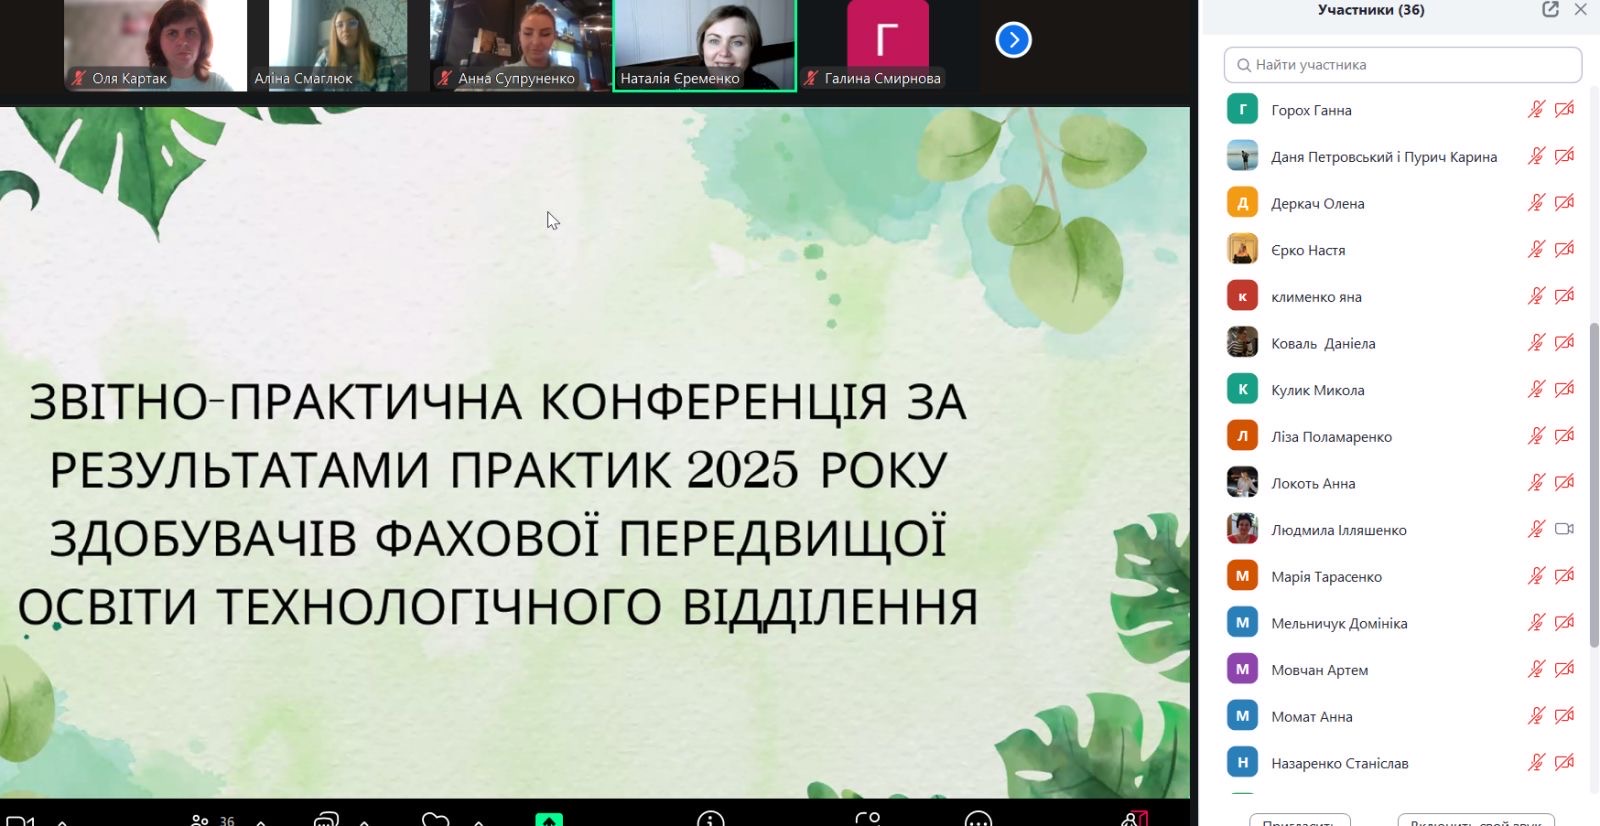The width and height of the screenshot is (1600, 826).
Task: Select participant Марія Тарасенко in list
Action: (x=1326, y=577)
